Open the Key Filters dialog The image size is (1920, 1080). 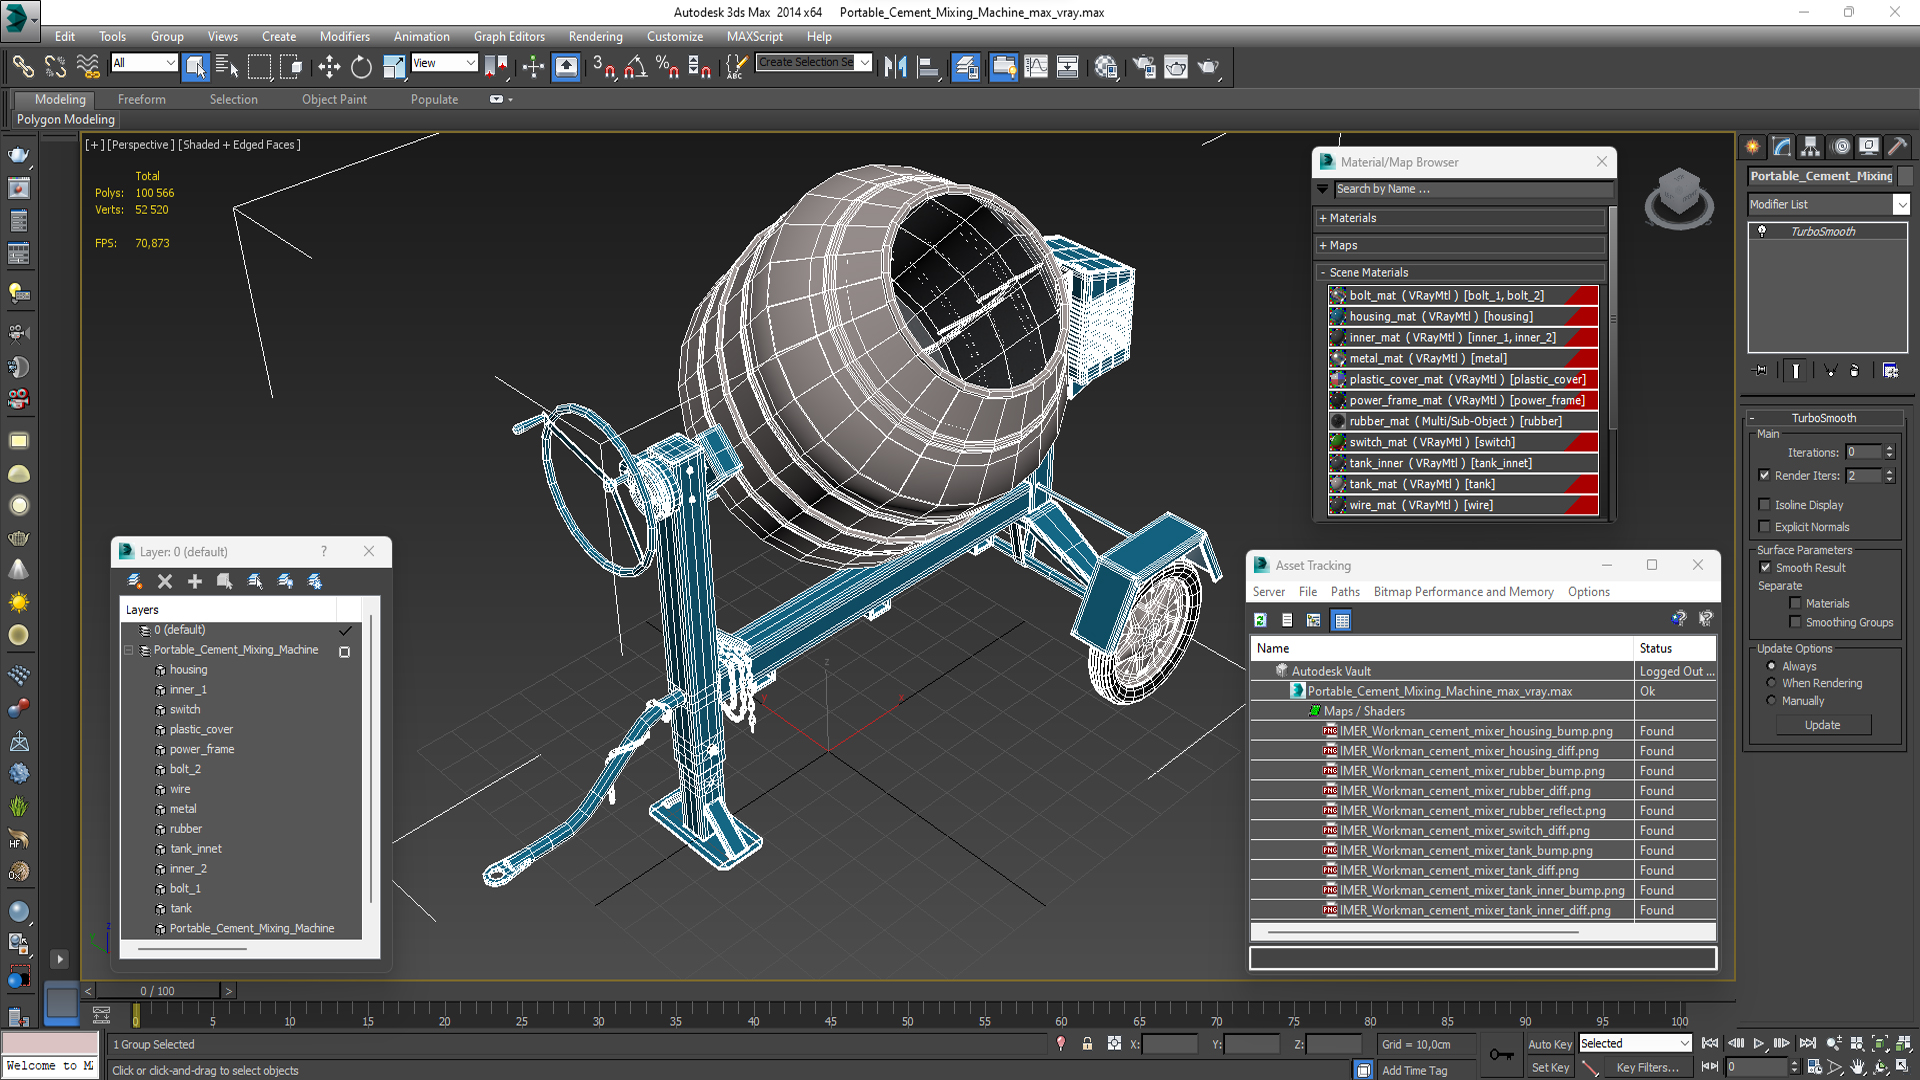pos(1647,1067)
